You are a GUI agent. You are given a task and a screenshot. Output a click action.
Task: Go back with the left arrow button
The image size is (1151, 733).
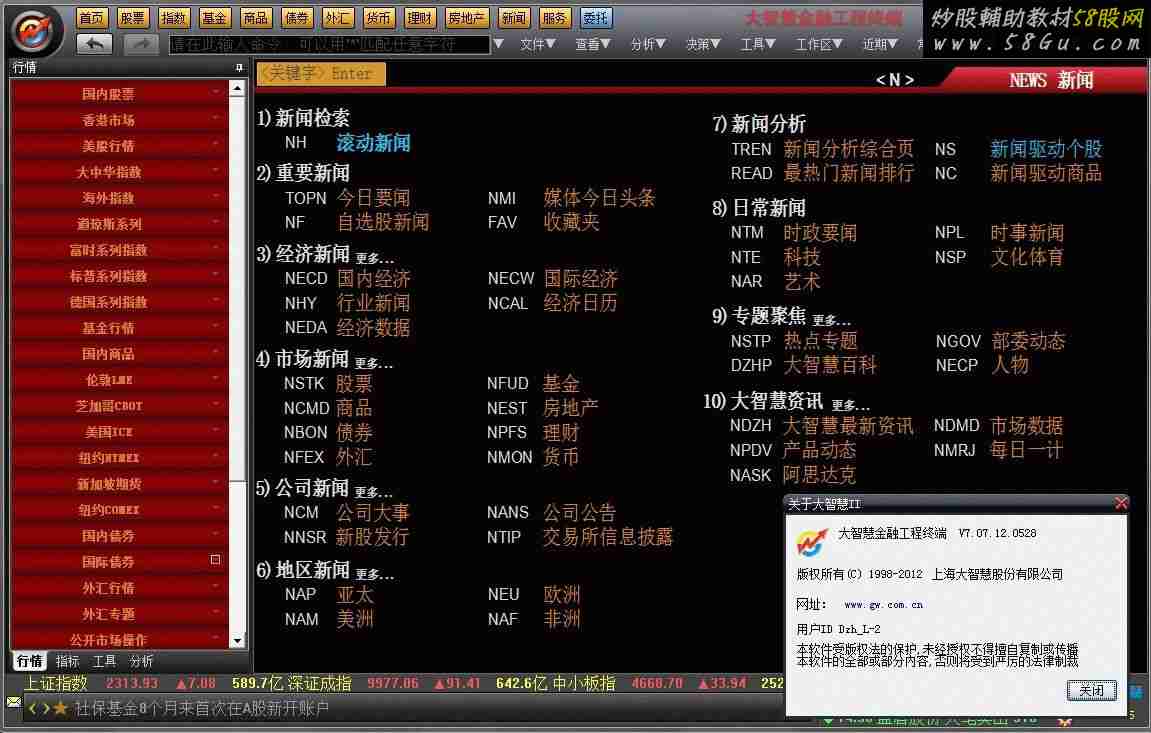coord(94,44)
